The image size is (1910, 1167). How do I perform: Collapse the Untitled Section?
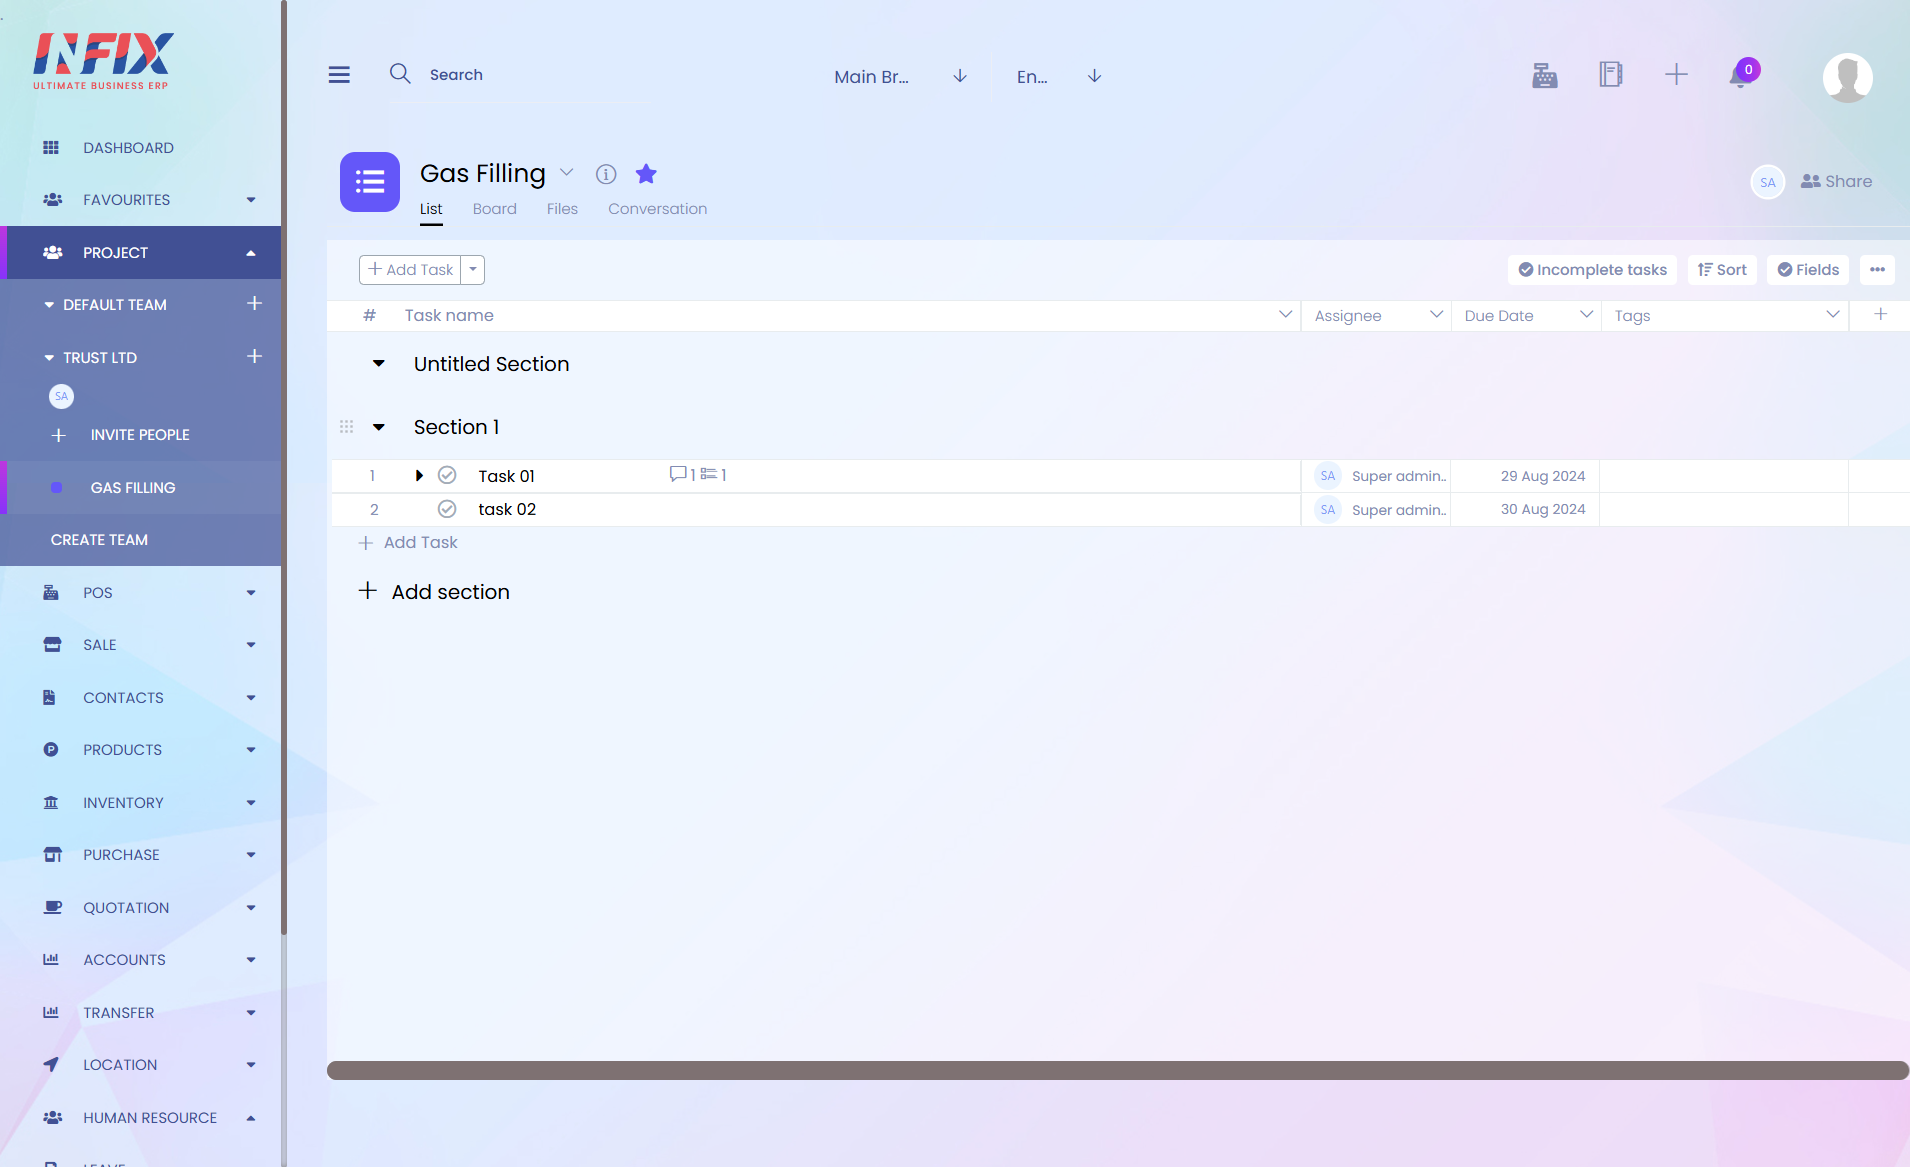tap(379, 364)
